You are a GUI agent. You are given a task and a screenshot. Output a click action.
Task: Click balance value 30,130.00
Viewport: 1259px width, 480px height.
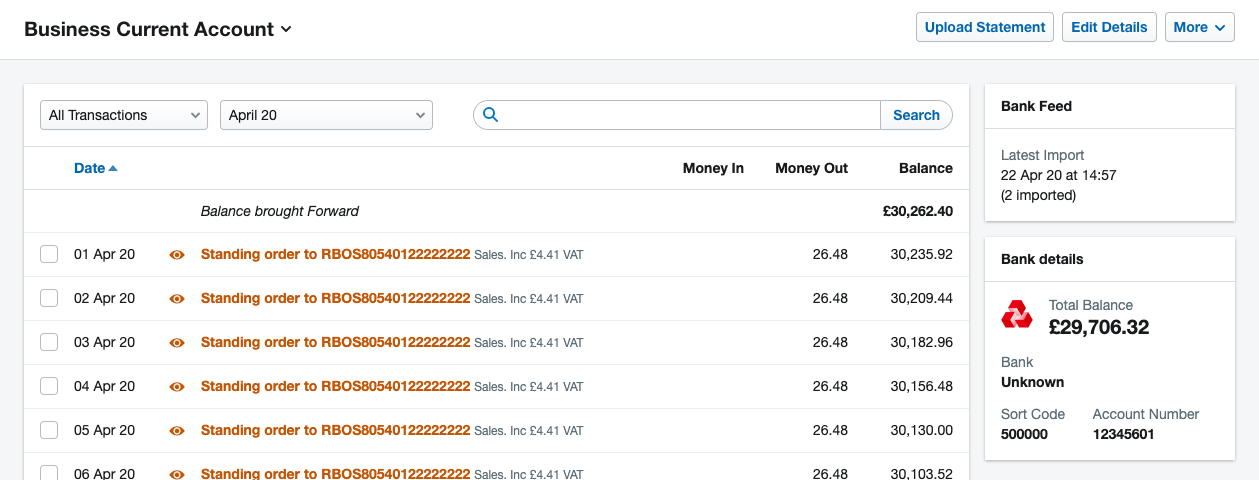922,430
